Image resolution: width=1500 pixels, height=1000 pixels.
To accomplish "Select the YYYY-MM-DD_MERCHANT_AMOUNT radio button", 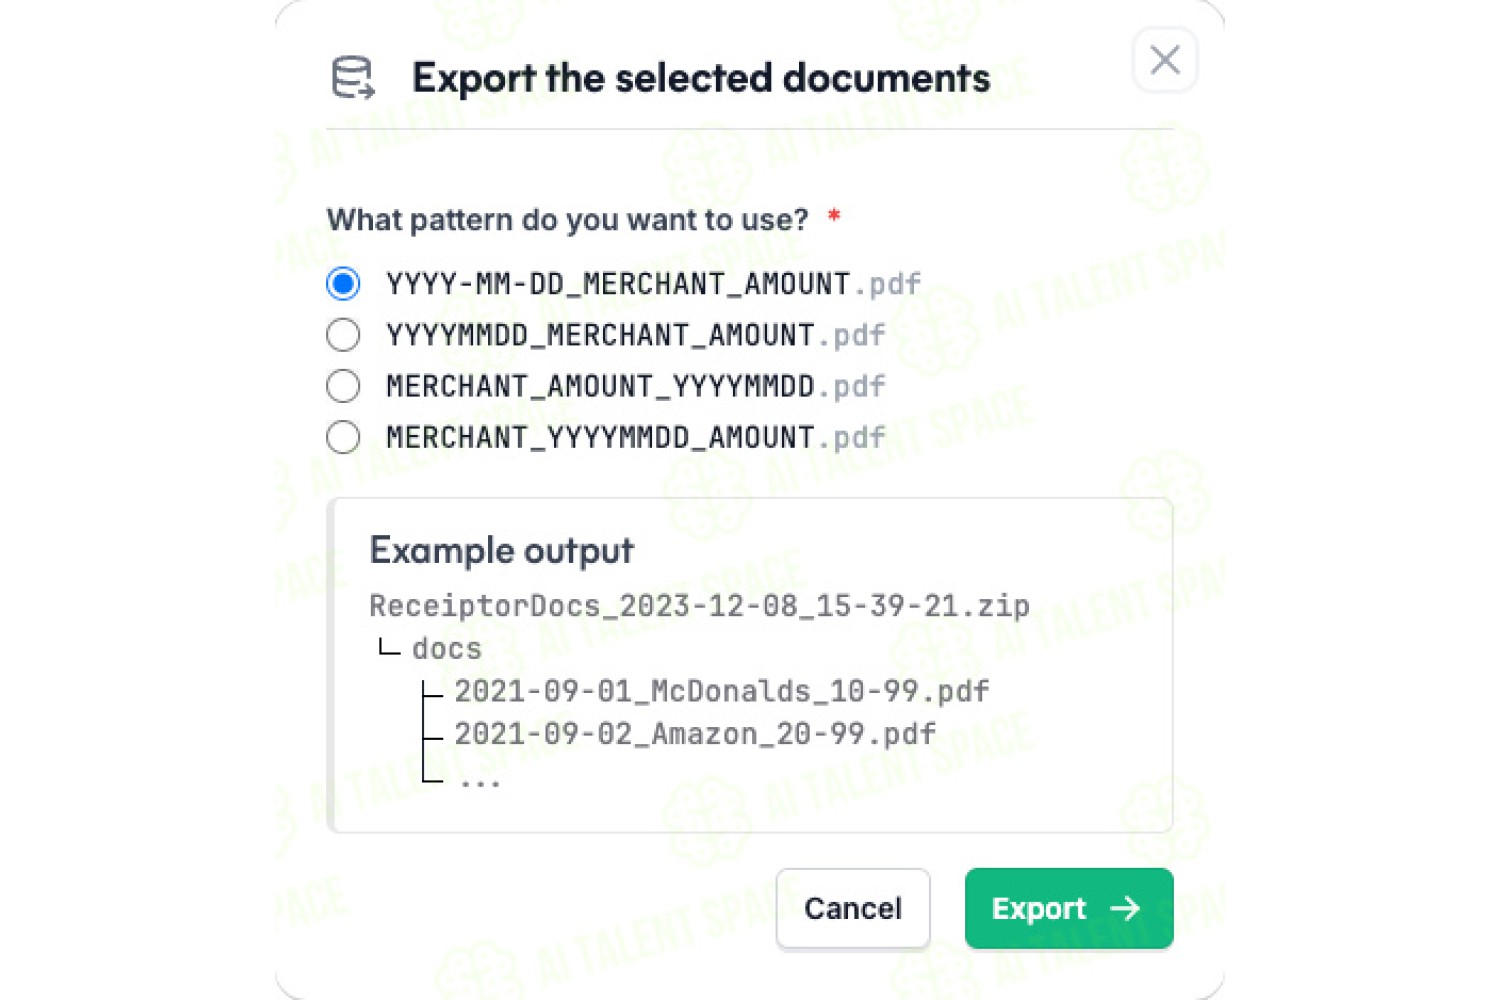I will click(x=343, y=284).
